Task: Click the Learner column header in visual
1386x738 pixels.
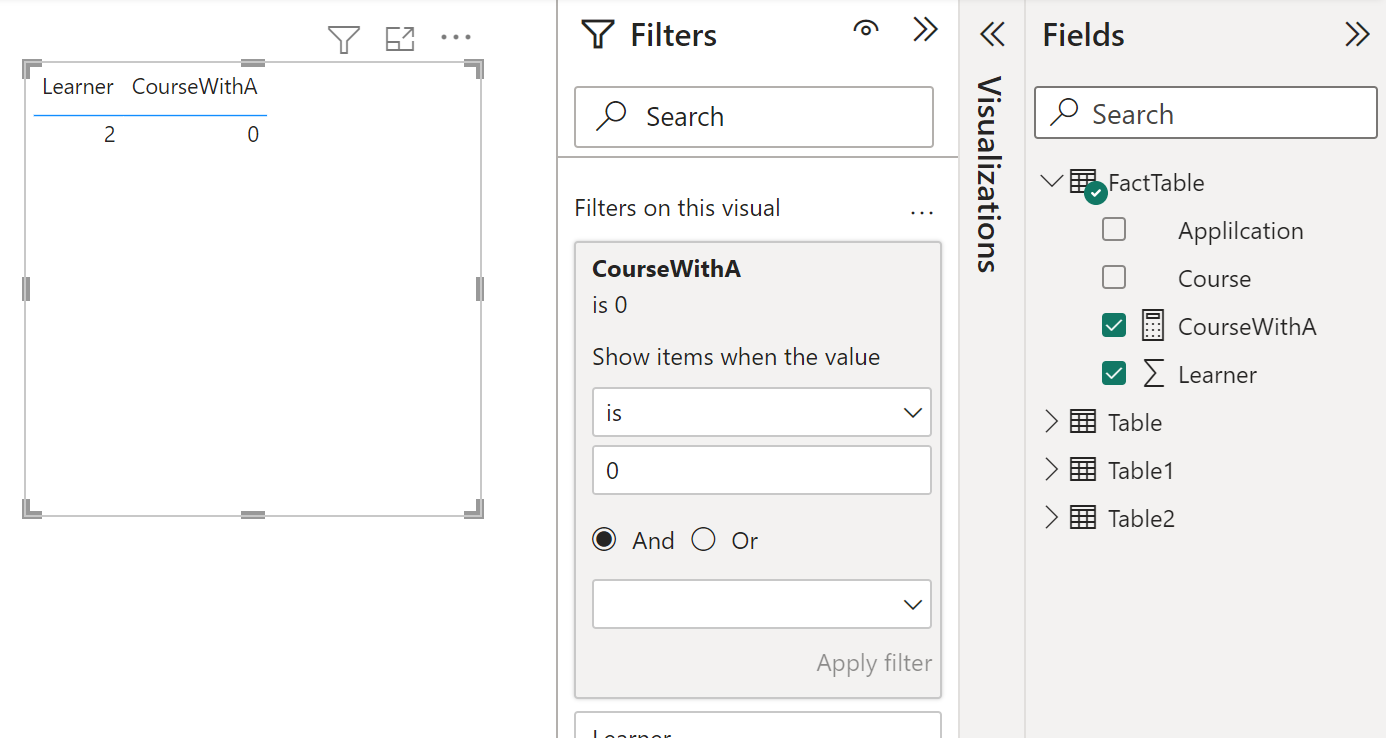Action: point(77,87)
